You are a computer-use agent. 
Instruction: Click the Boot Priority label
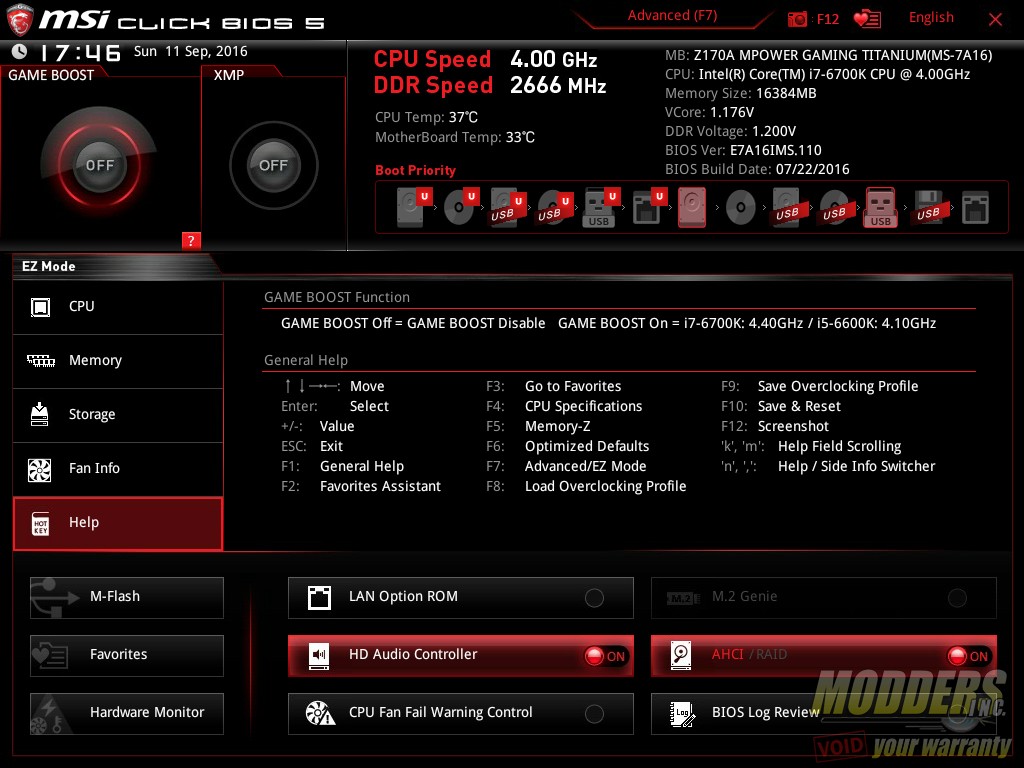pyautogui.click(x=415, y=170)
